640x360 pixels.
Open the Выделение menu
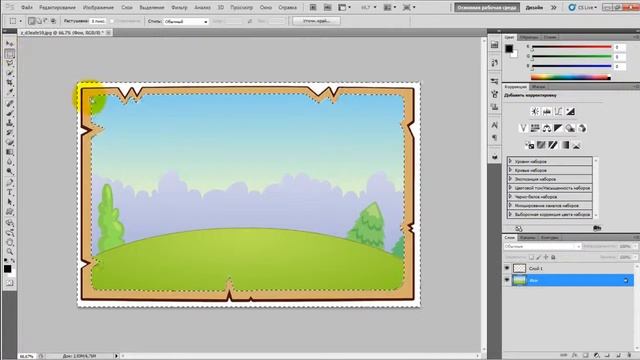(151, 7)
